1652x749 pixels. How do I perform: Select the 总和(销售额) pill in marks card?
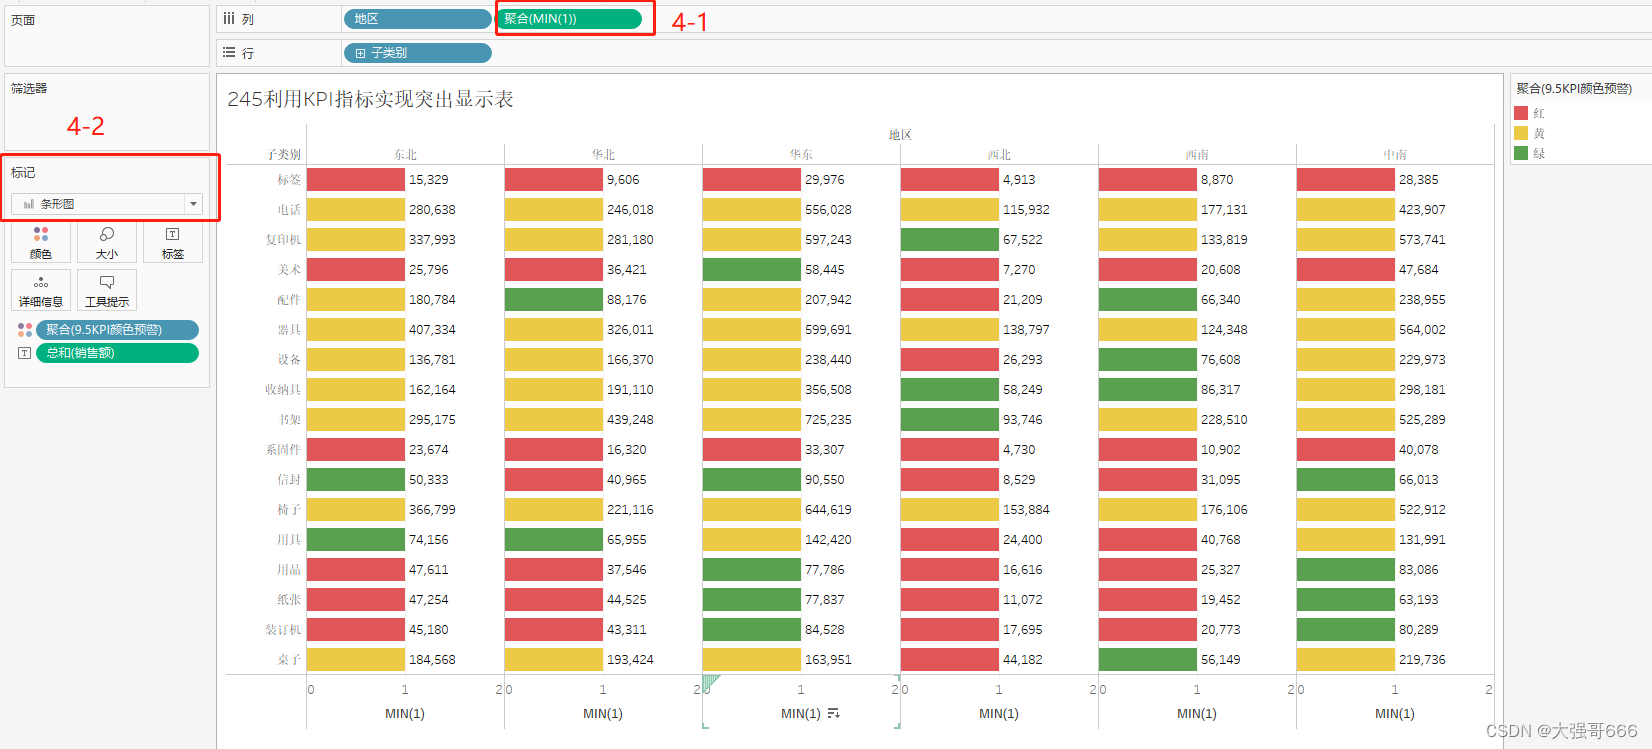(117, 353)
